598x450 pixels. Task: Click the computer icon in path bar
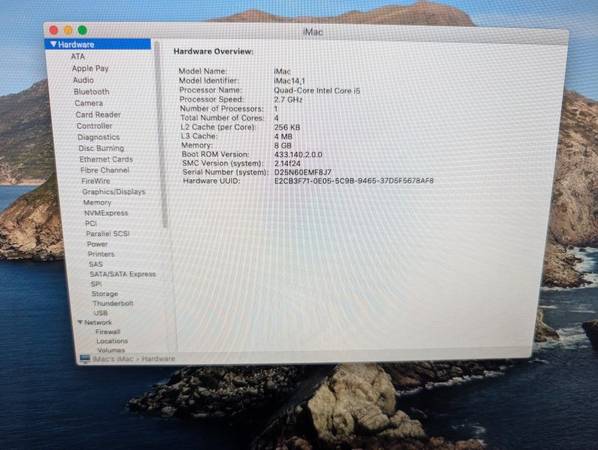point(85,358)
